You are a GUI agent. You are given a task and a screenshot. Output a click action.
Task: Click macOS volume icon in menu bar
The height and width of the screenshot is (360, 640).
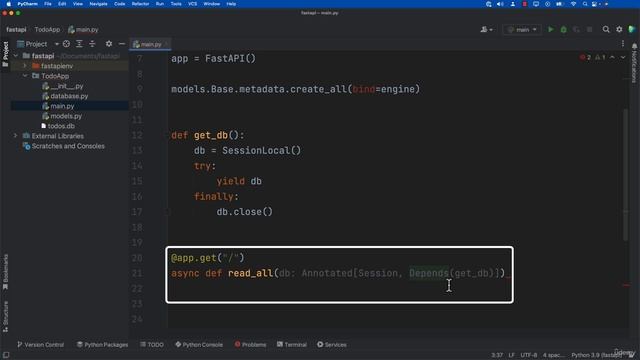500,4
